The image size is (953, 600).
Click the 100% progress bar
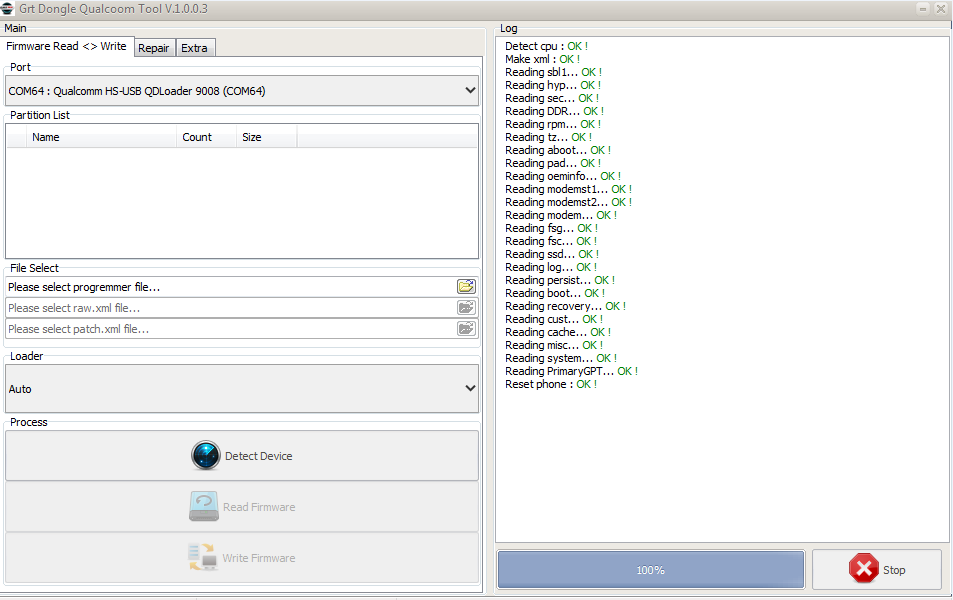tap(651, 570)
